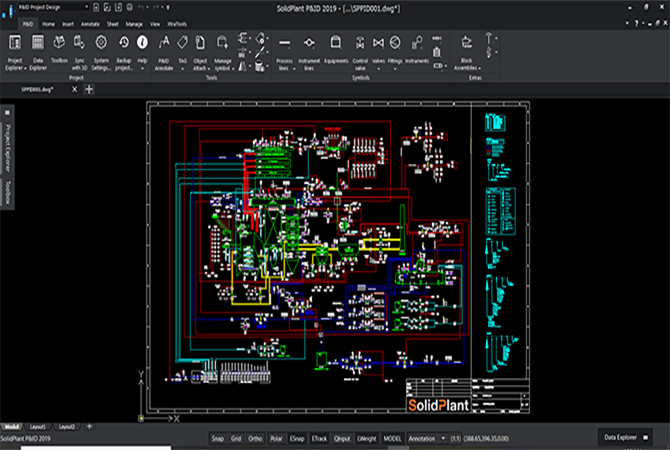Toggle ETrack in status bar

click(319, 438)
